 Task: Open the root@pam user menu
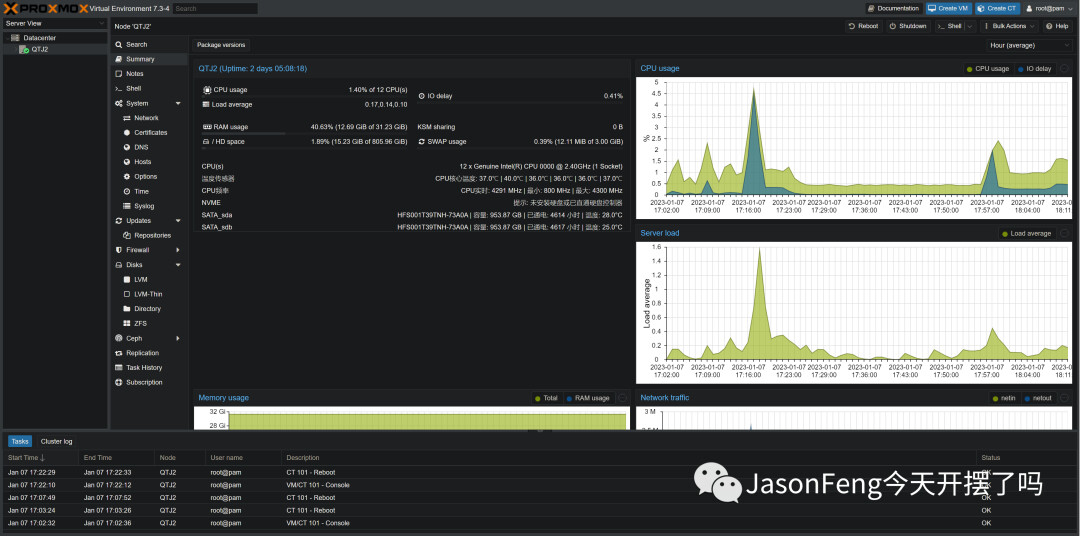[x=1049, y=8]
